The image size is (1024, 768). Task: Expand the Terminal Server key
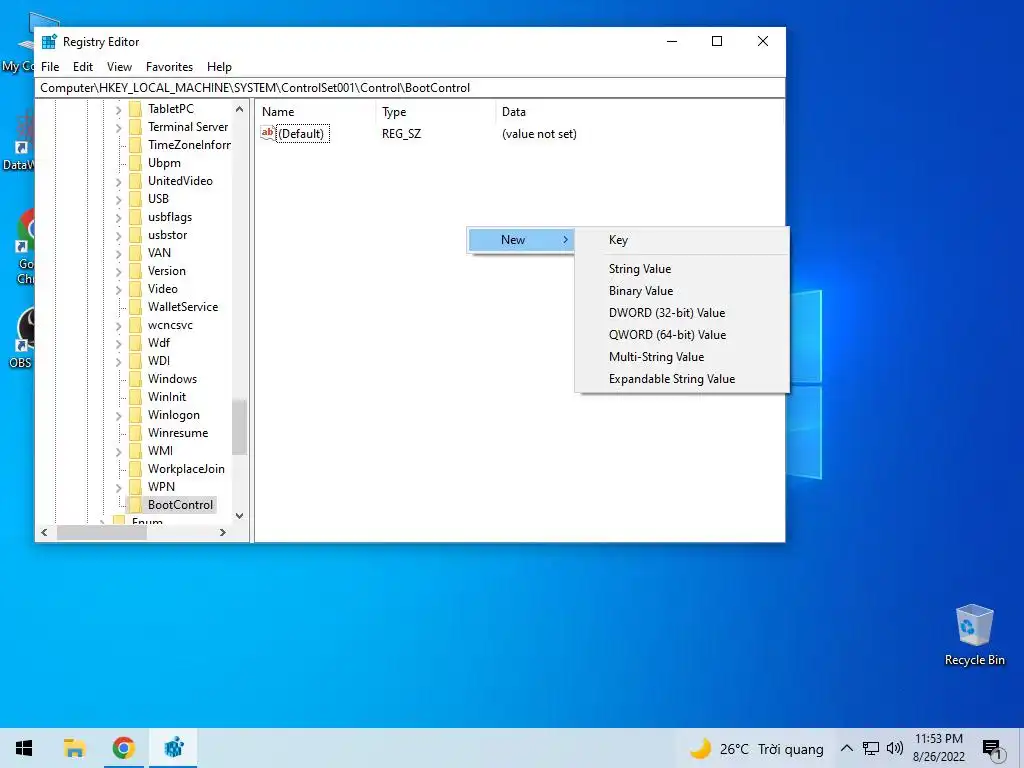click(x=118, y=127)
